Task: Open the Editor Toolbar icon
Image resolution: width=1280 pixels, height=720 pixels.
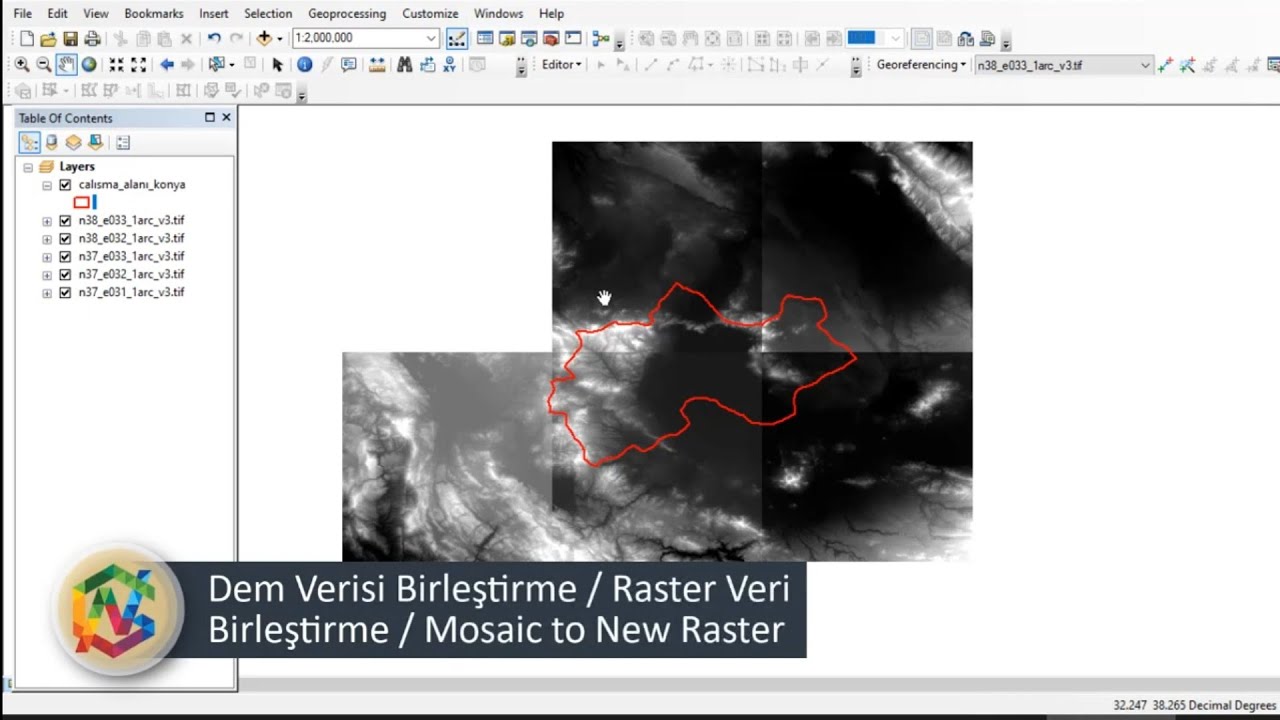Action: pyautogui.click(x=456, y=38)
